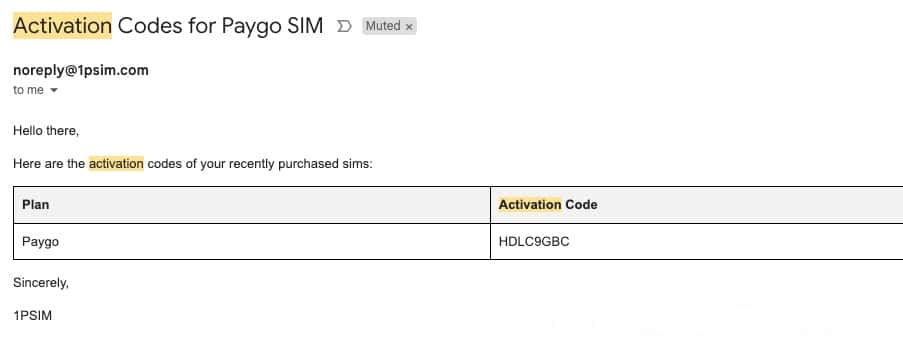
Task: Click the 'Hello there,' greeting
Action: [x=46, y=131]
